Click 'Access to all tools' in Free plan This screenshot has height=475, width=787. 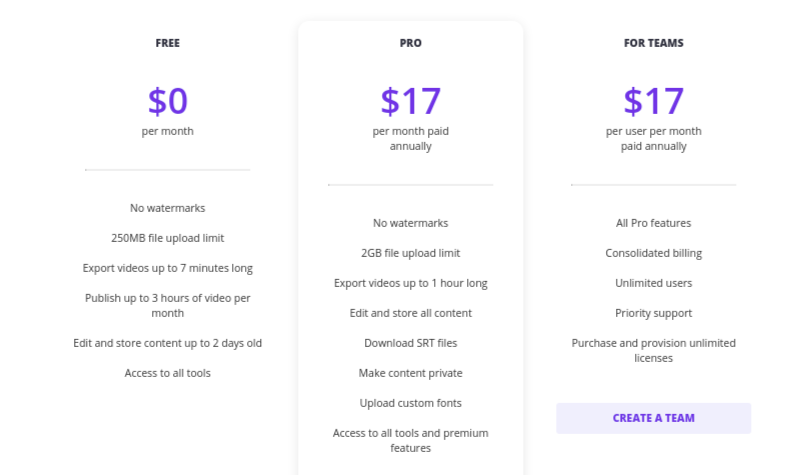pos(168,373)
